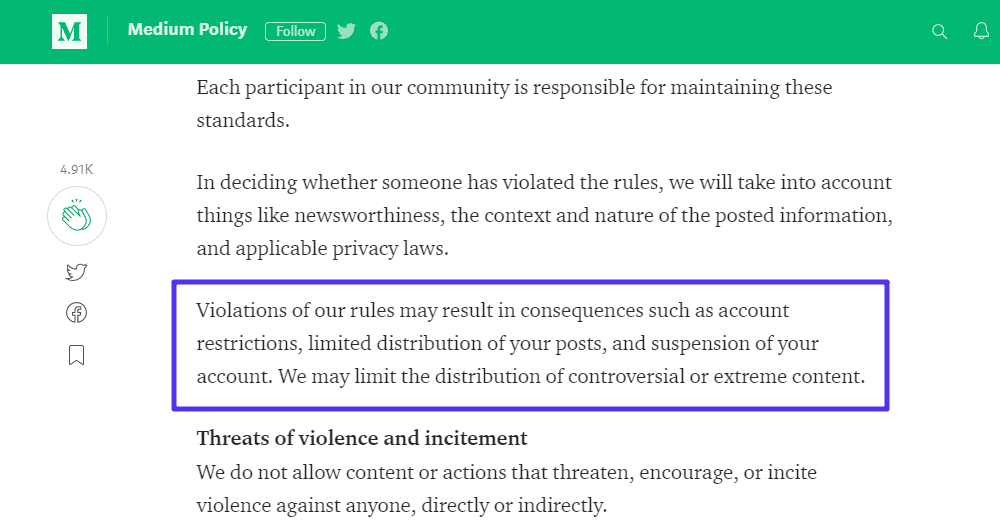Open Facebook icon in the green header
This screenshot has height=532, width=1000.
[x=379, y=31]
